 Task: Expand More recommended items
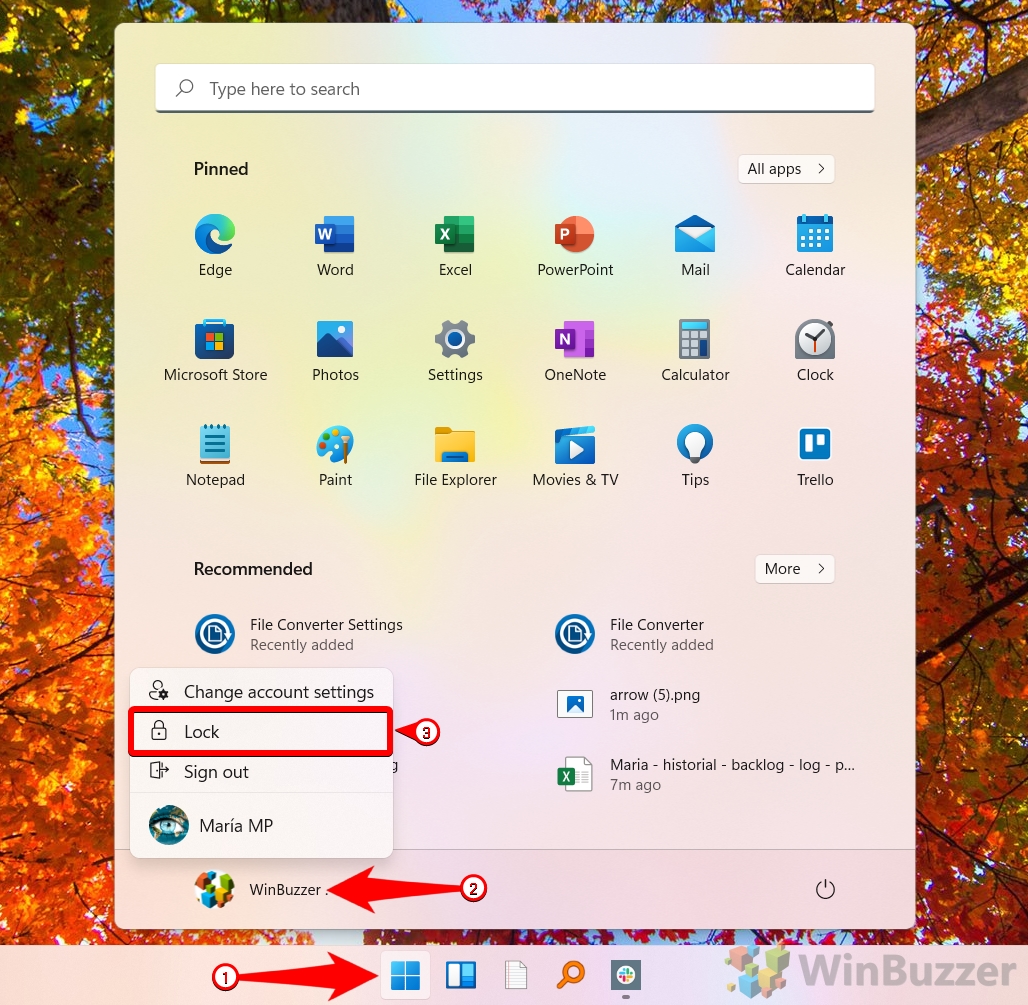[794, 569]
